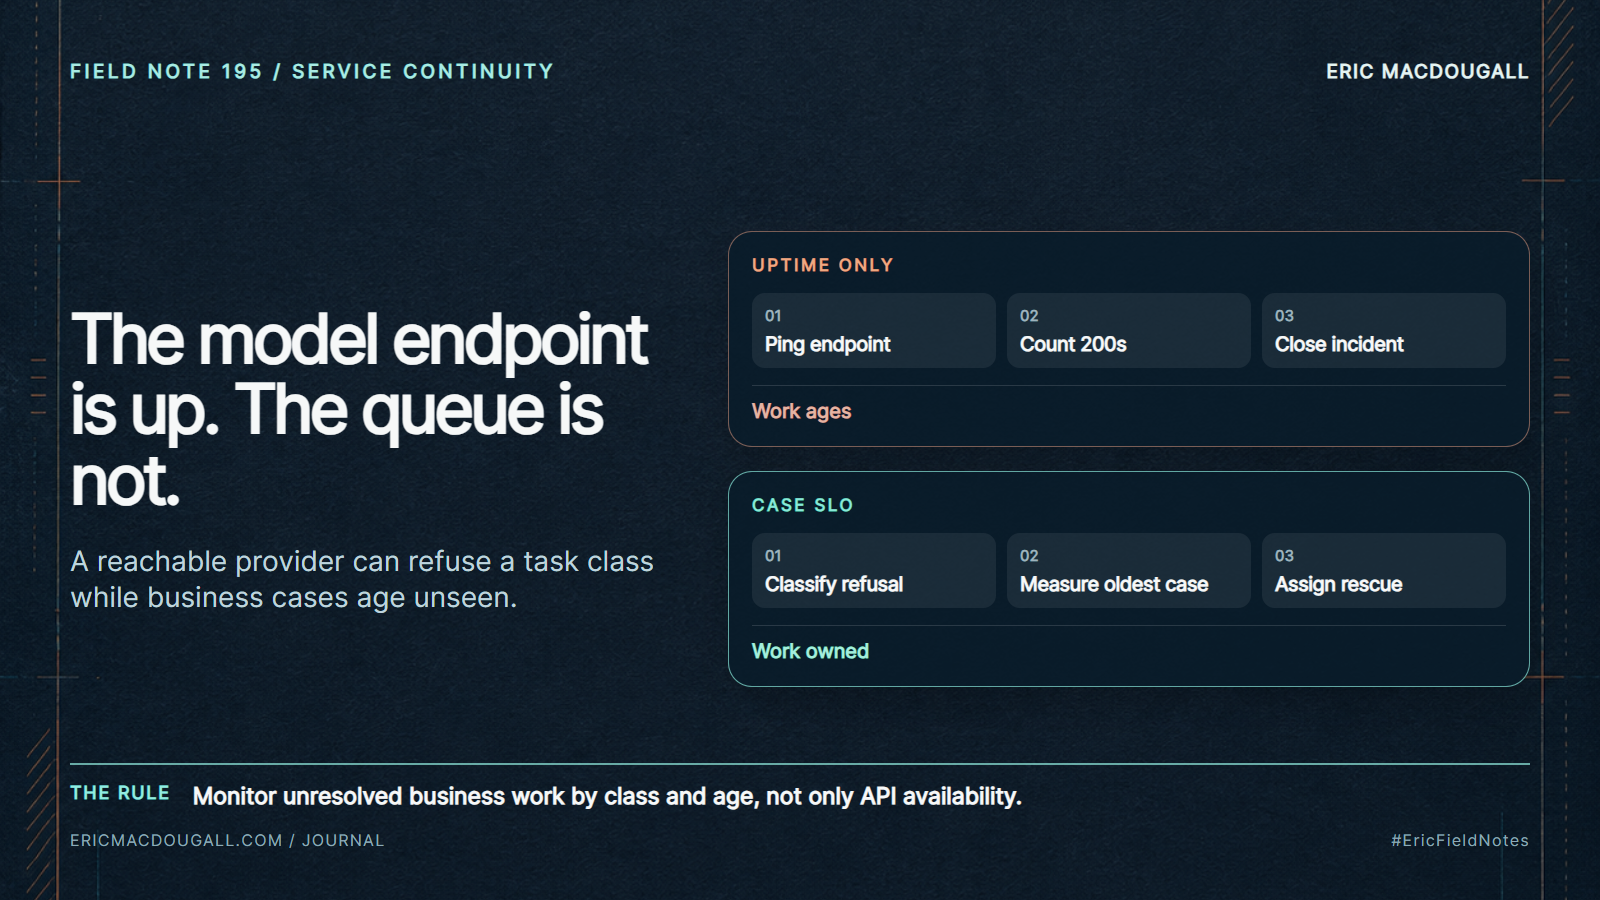The image size is (1600, 900).
Task: Click the Ping endpoint step card
Action: [x=873, y=330]
